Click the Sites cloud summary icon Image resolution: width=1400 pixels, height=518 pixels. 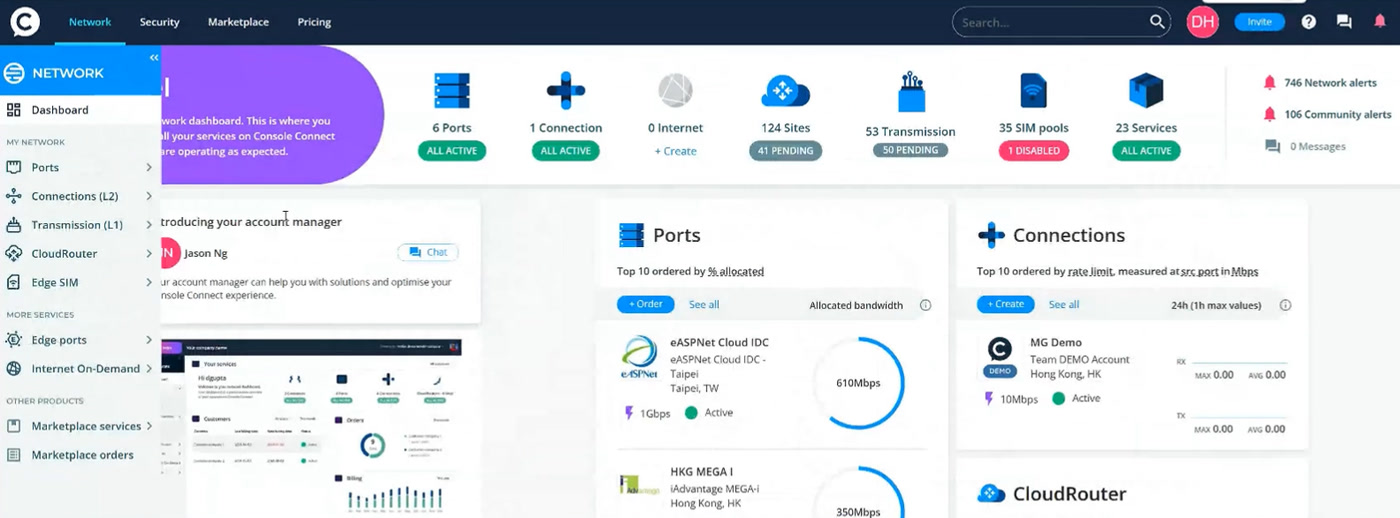pyautogui.click(x=785, y=91)
